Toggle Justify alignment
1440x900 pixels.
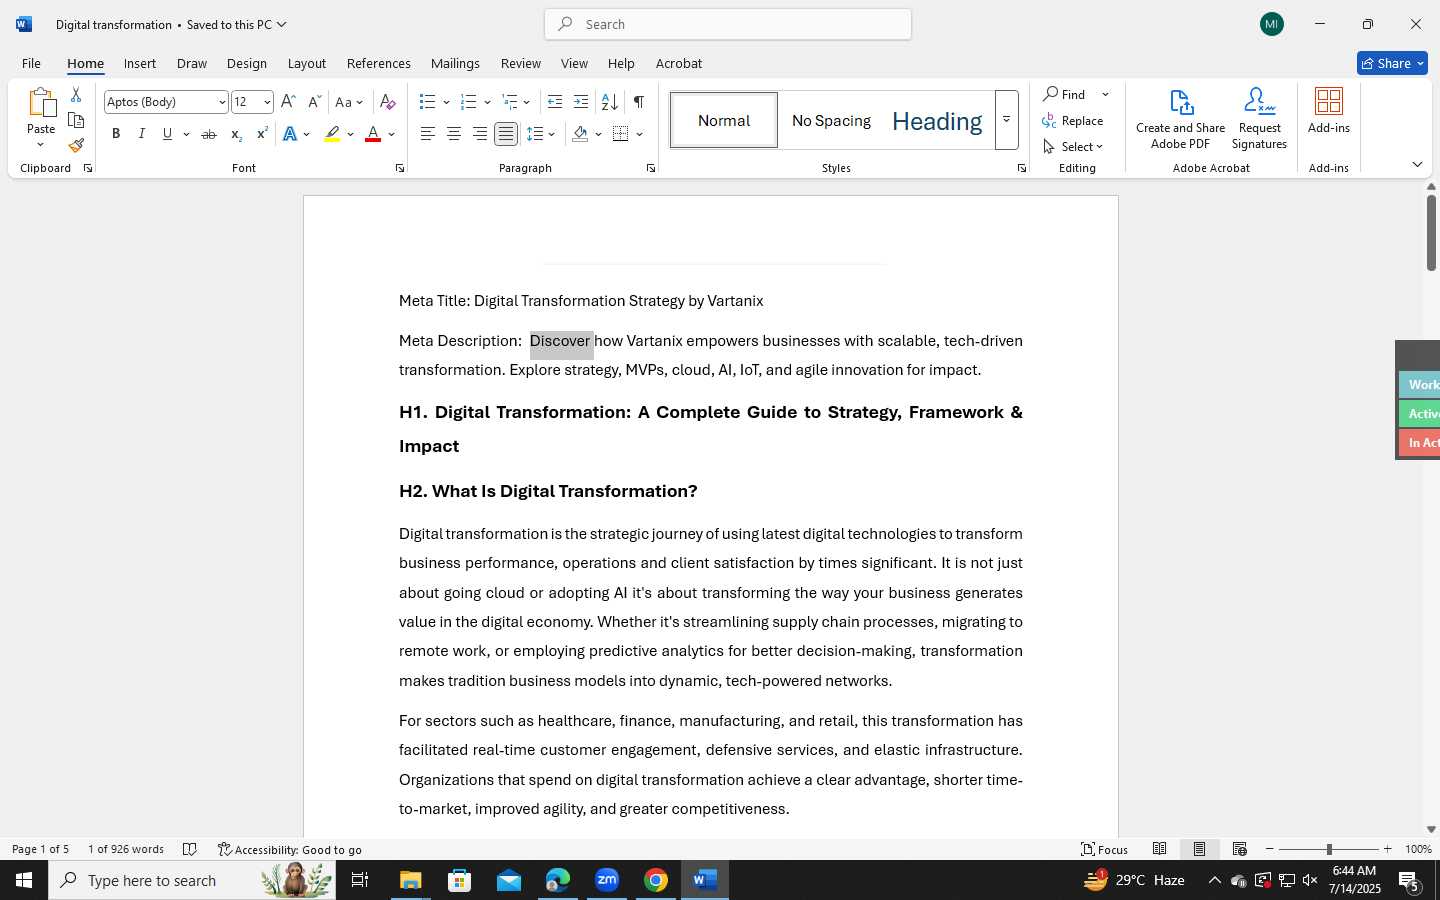click(x=506, y=134)
